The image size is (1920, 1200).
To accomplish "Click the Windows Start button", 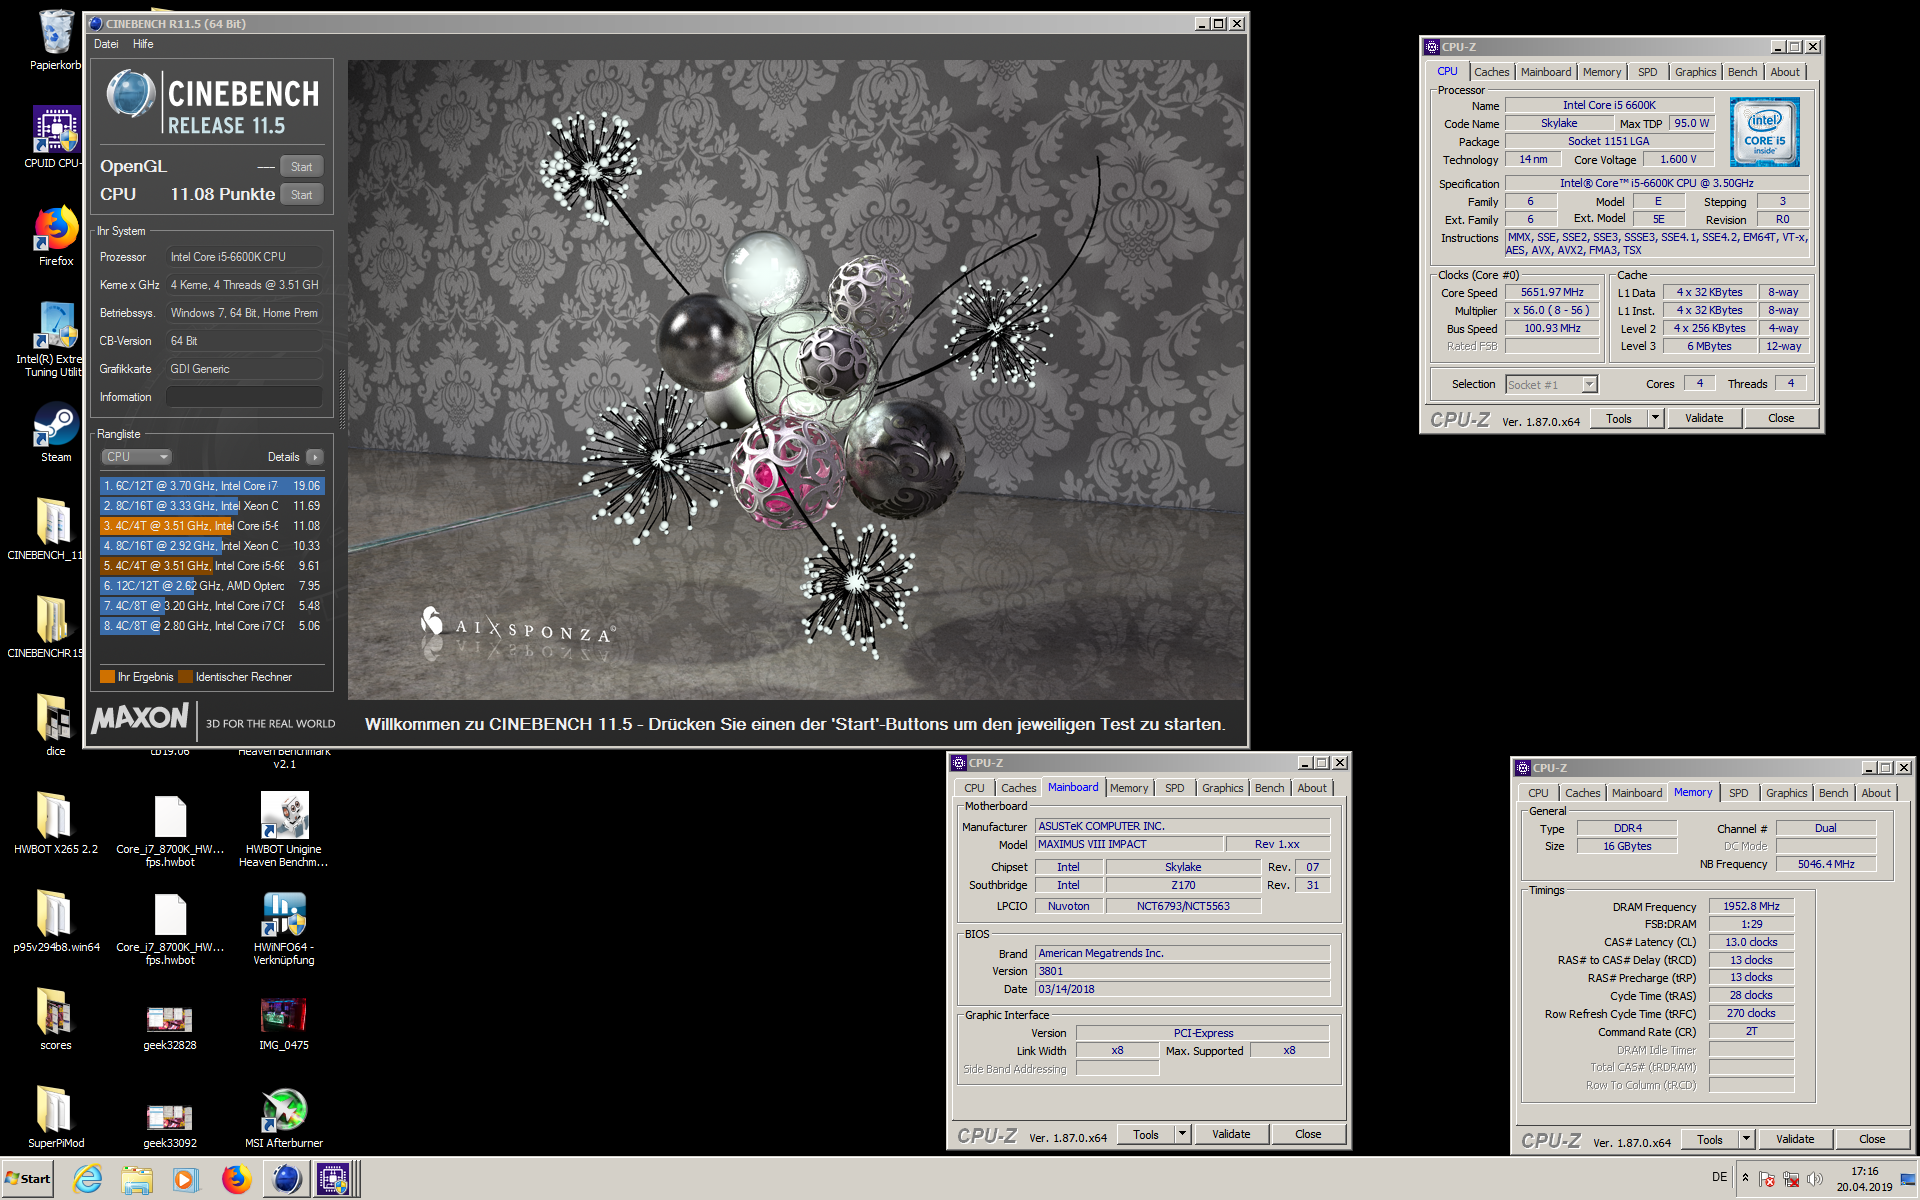I will click(28, 1179).
